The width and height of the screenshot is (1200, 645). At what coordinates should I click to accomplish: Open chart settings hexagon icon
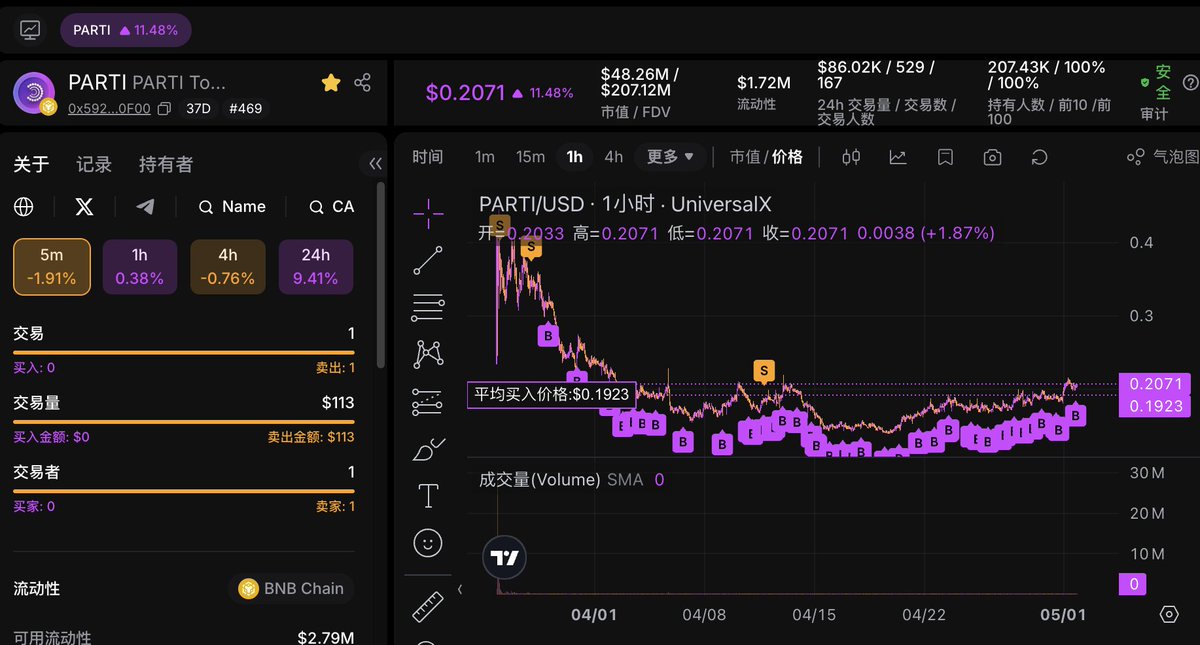point(1168,614)
